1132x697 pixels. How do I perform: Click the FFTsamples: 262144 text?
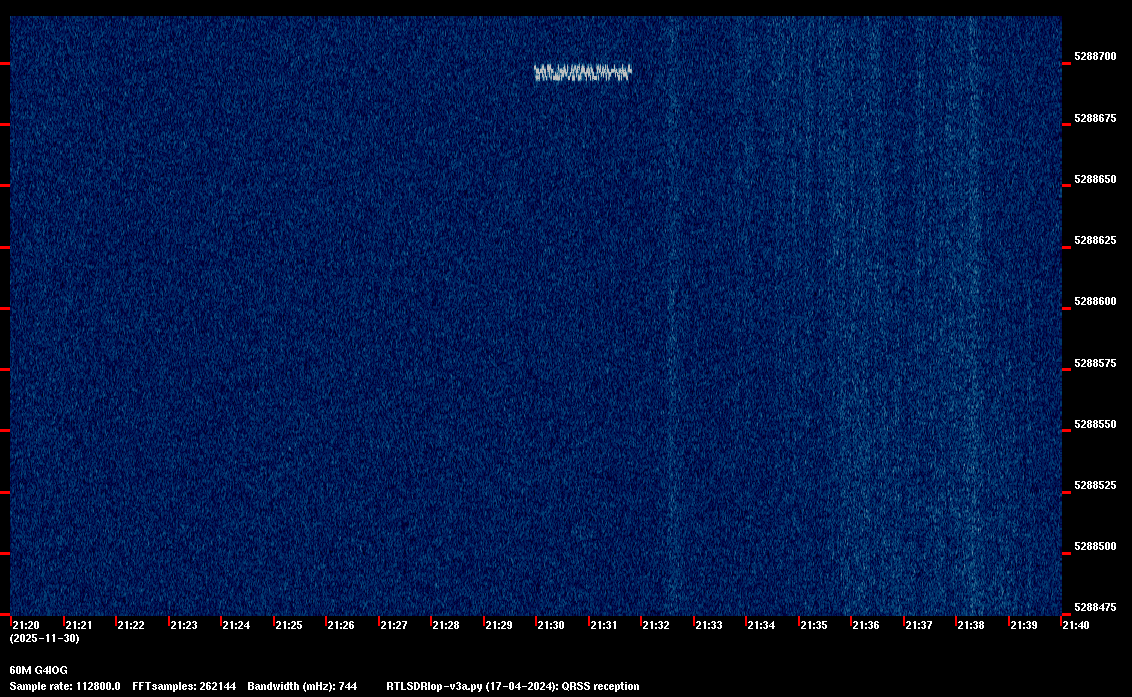tap(184, 686)
